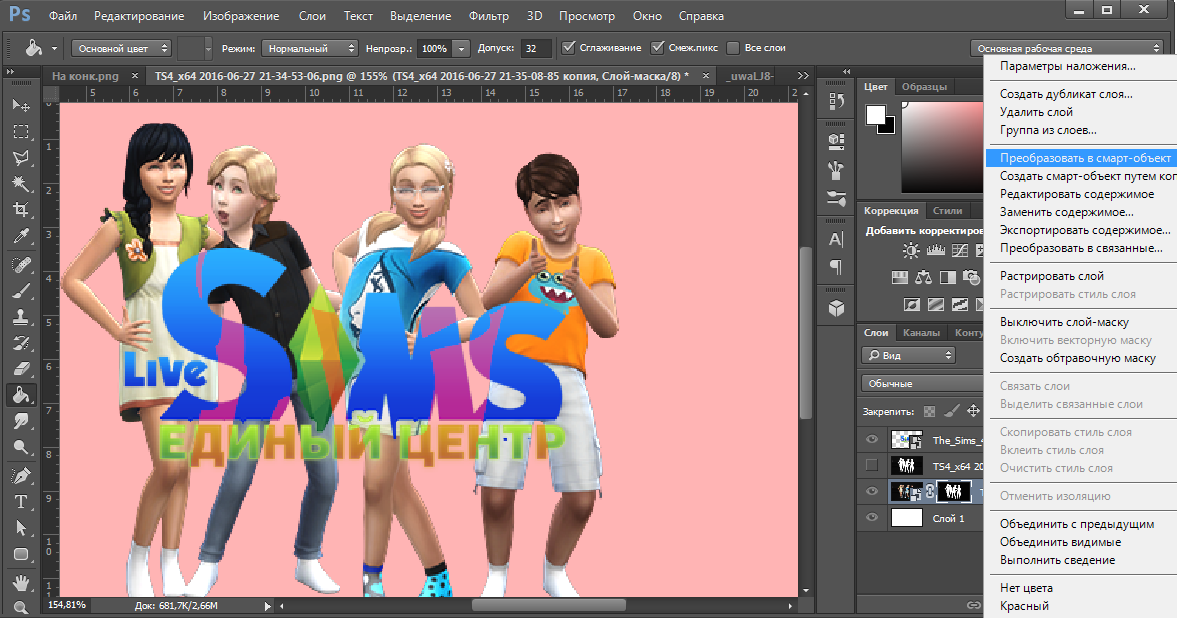Click the background color swatch in Цвет panel
Viewport: 1177px width, 618px height.
pos(890,127)
